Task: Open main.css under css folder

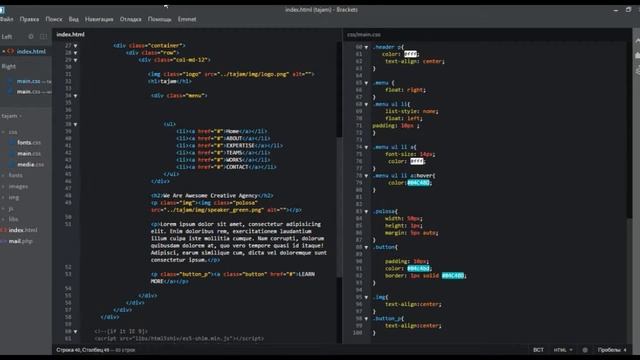Action: point(29,153)
